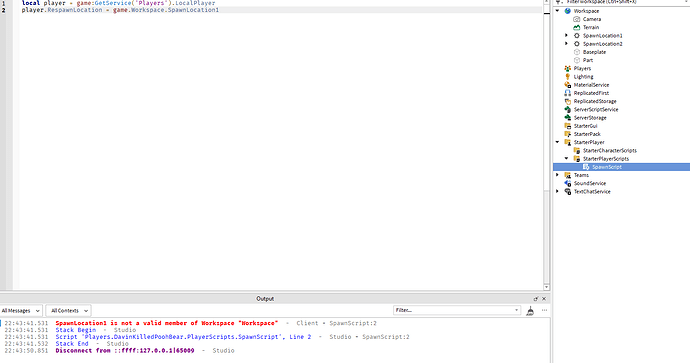Open the All Messages dropdown

[21, 311]
